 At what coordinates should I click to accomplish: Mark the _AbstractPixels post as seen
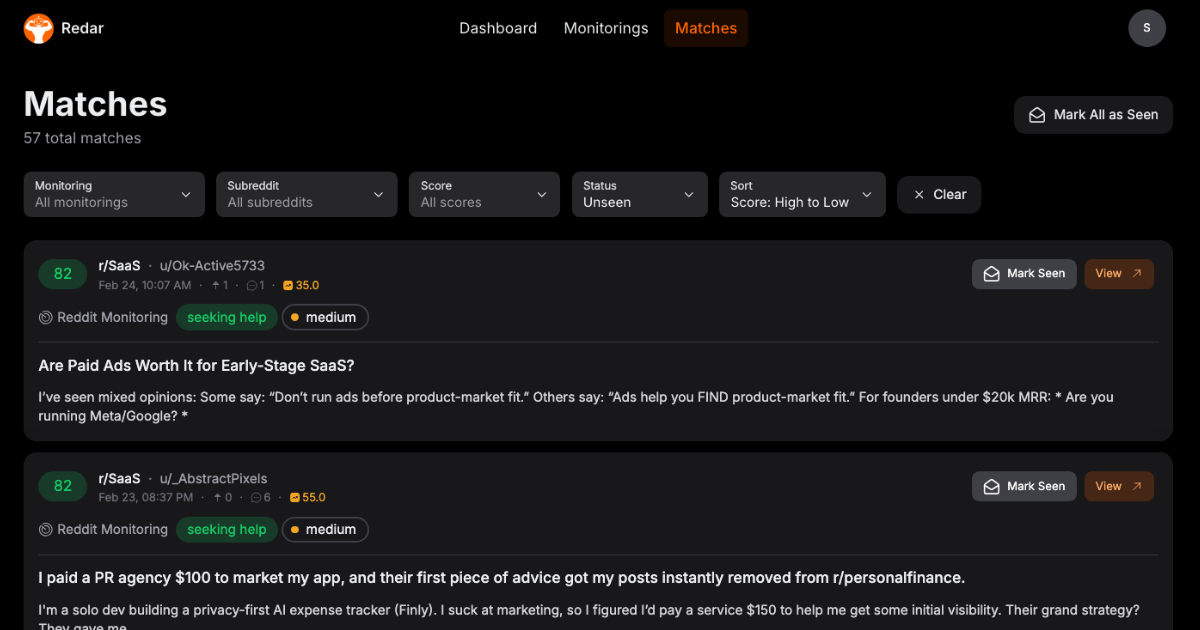[1024, 487]
